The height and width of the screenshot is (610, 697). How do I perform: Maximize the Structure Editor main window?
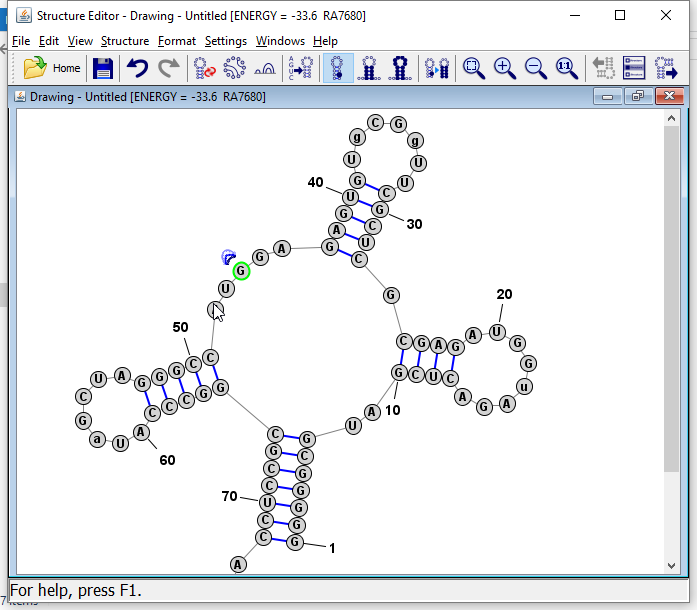tap(620, 16)
